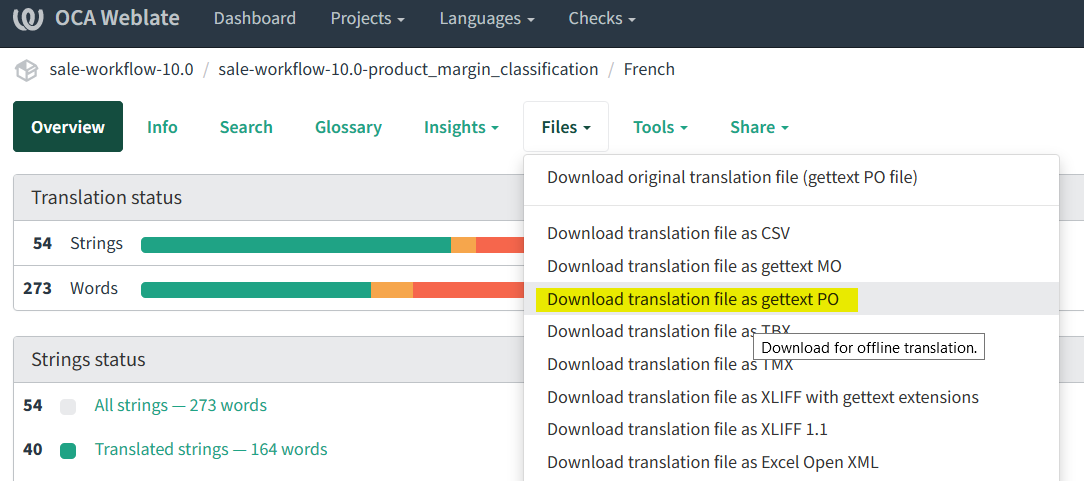
Task: Choose Download as Excel Open XML
Action: (712, 462)
